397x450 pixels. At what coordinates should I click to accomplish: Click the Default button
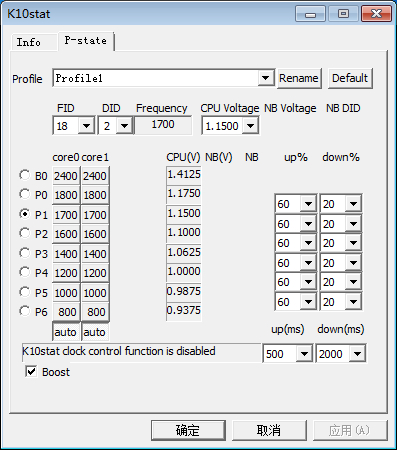[350, 78]
